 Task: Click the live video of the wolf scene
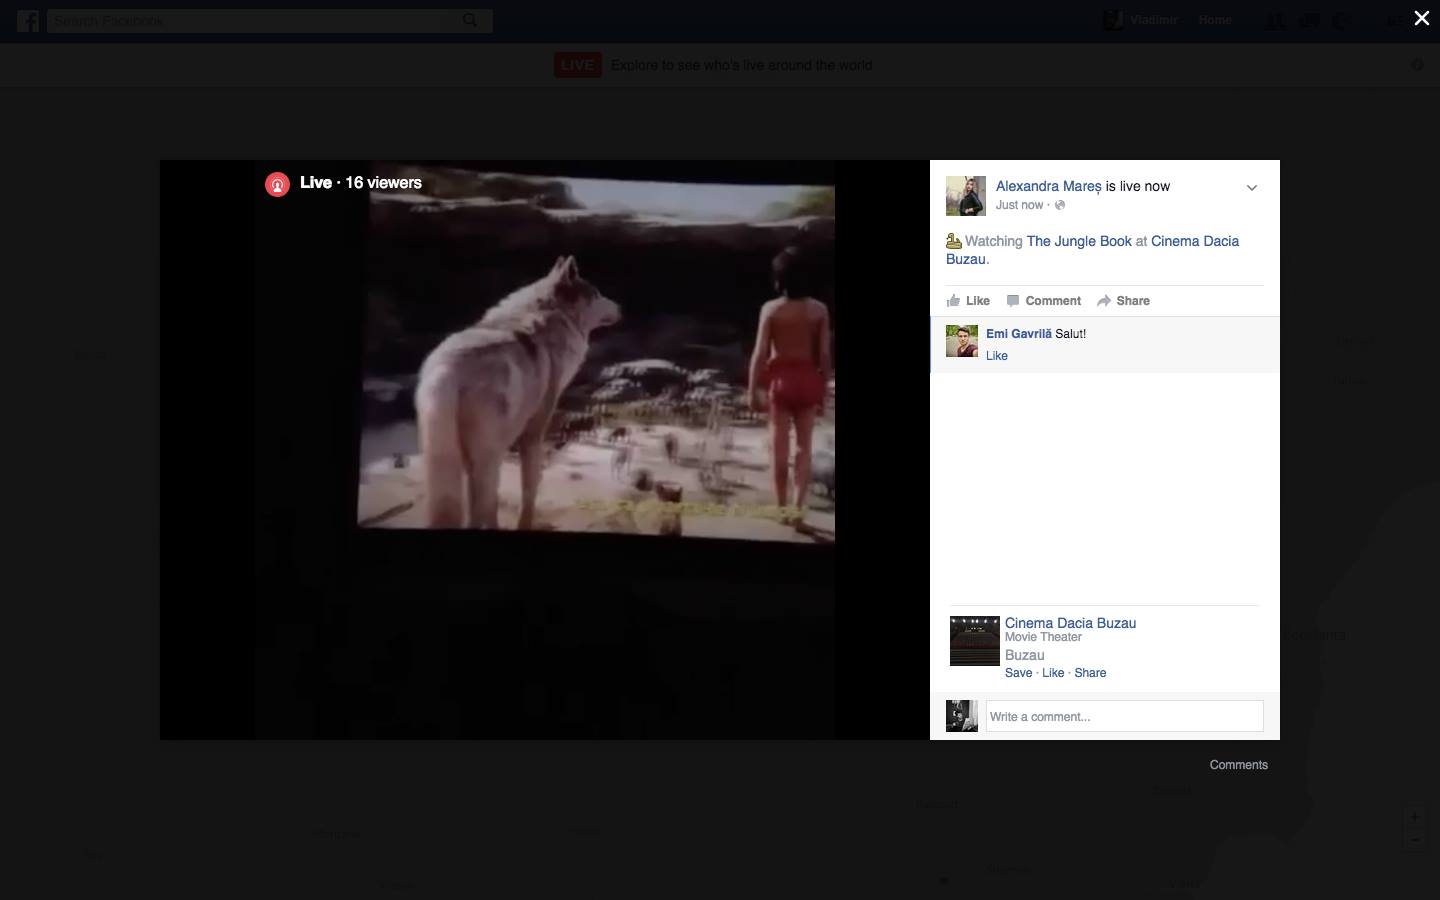pyautogui.click(x=545, y=450)
